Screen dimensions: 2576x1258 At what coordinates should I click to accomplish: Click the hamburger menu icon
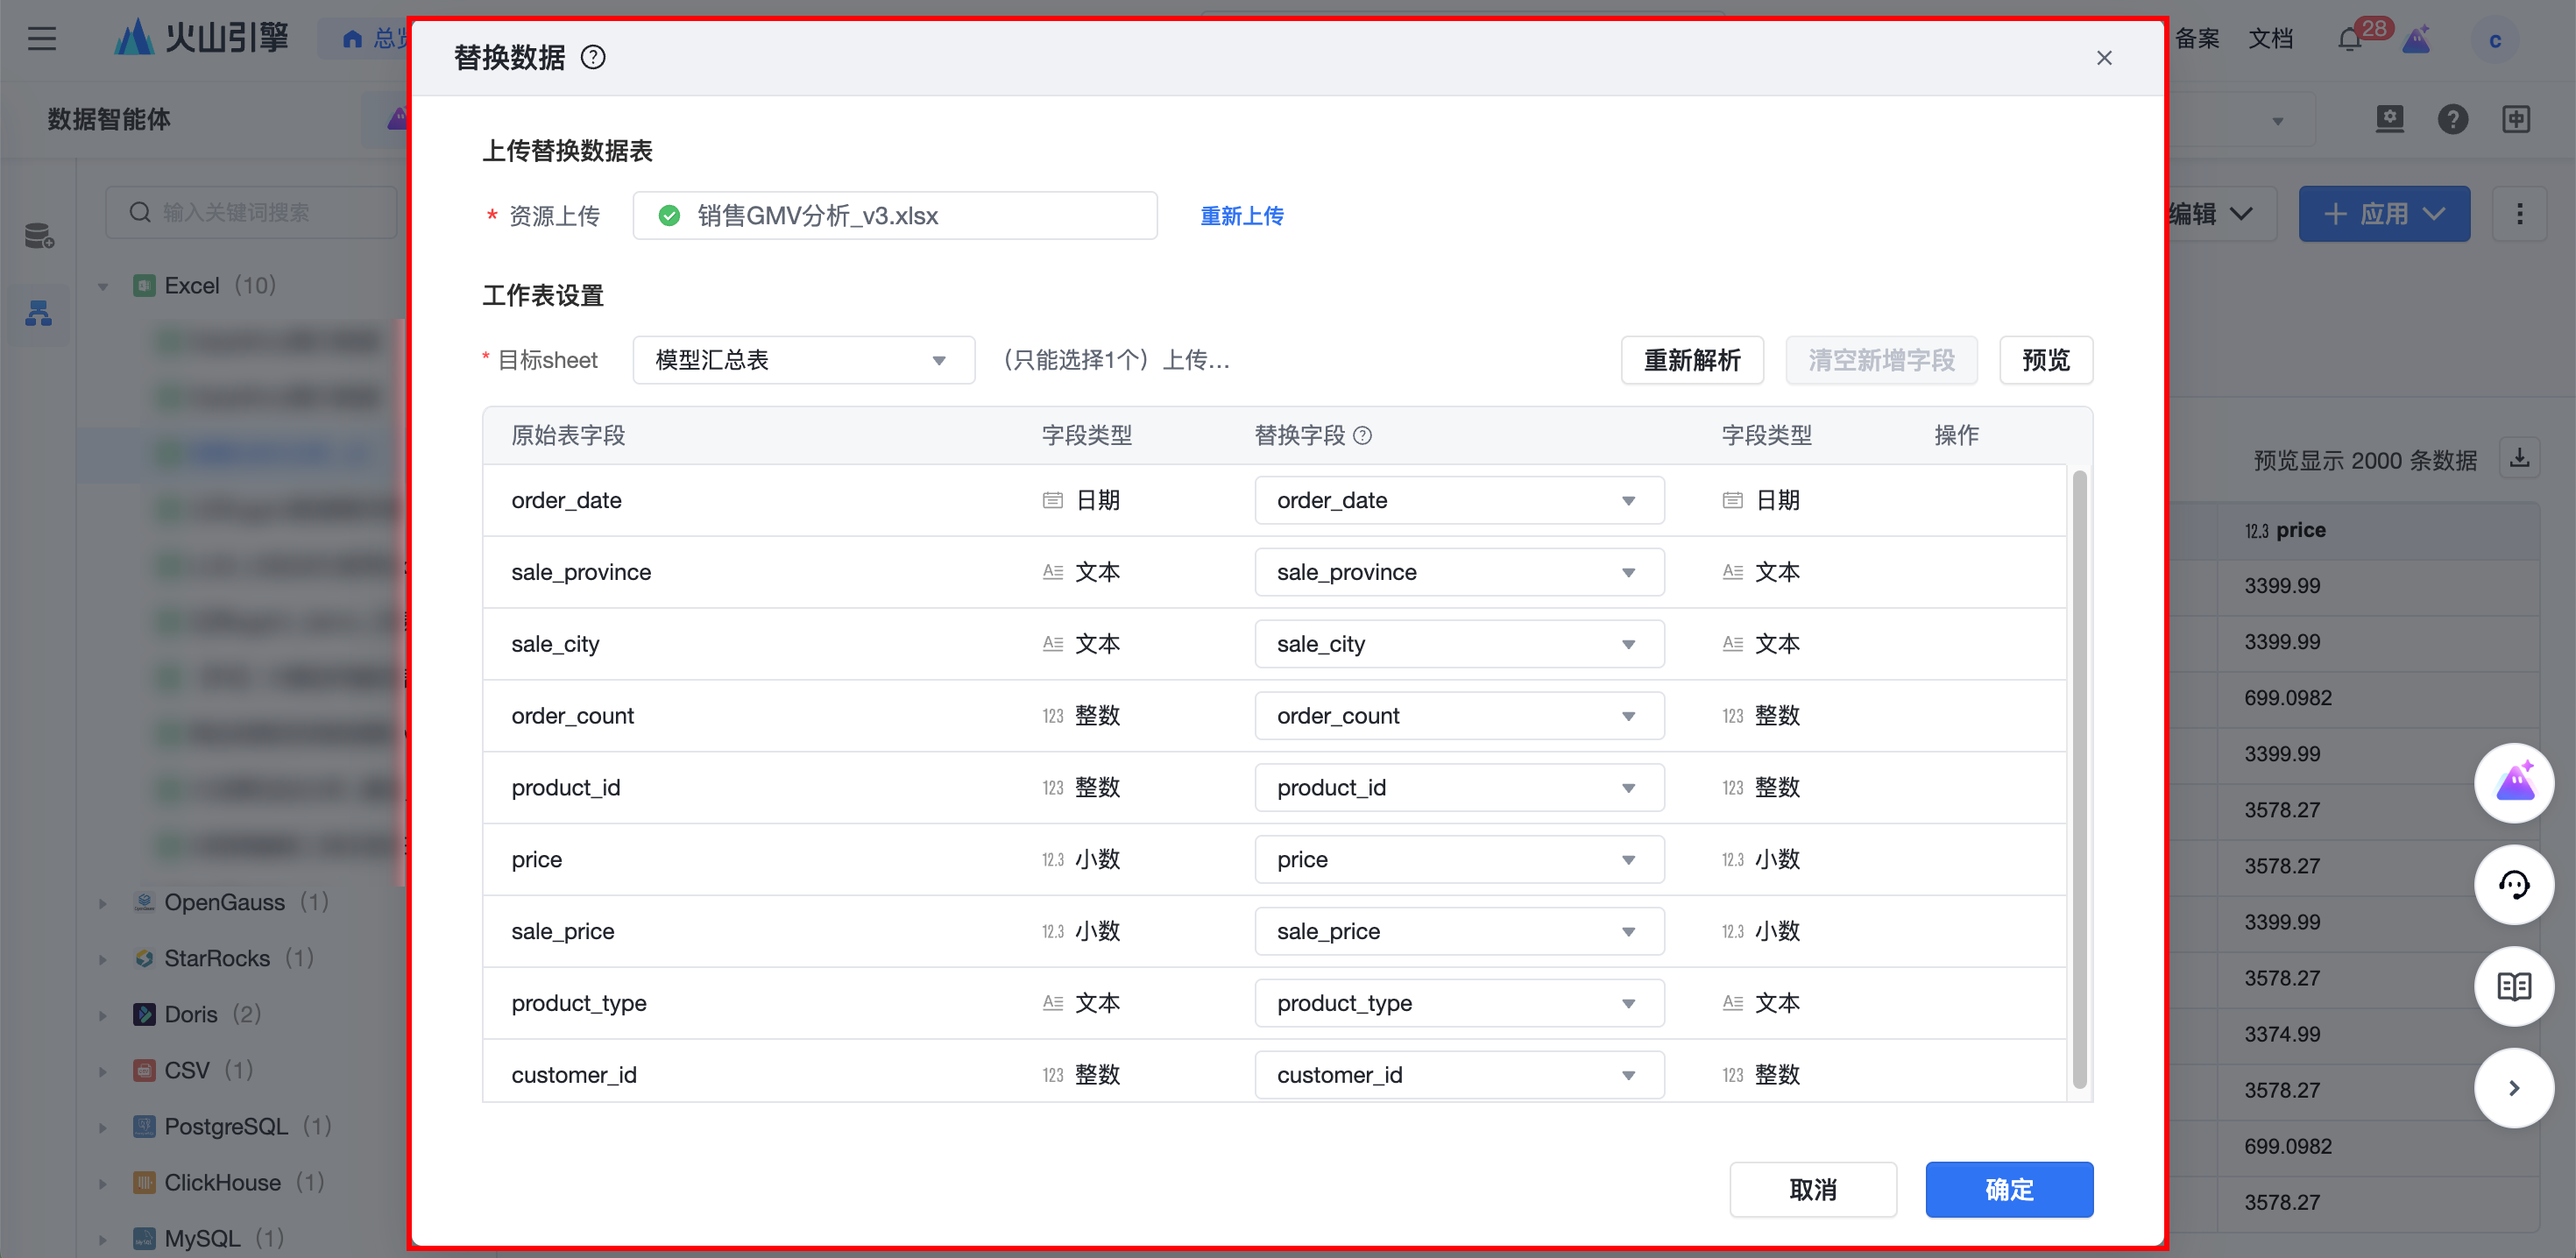[42, 39]
